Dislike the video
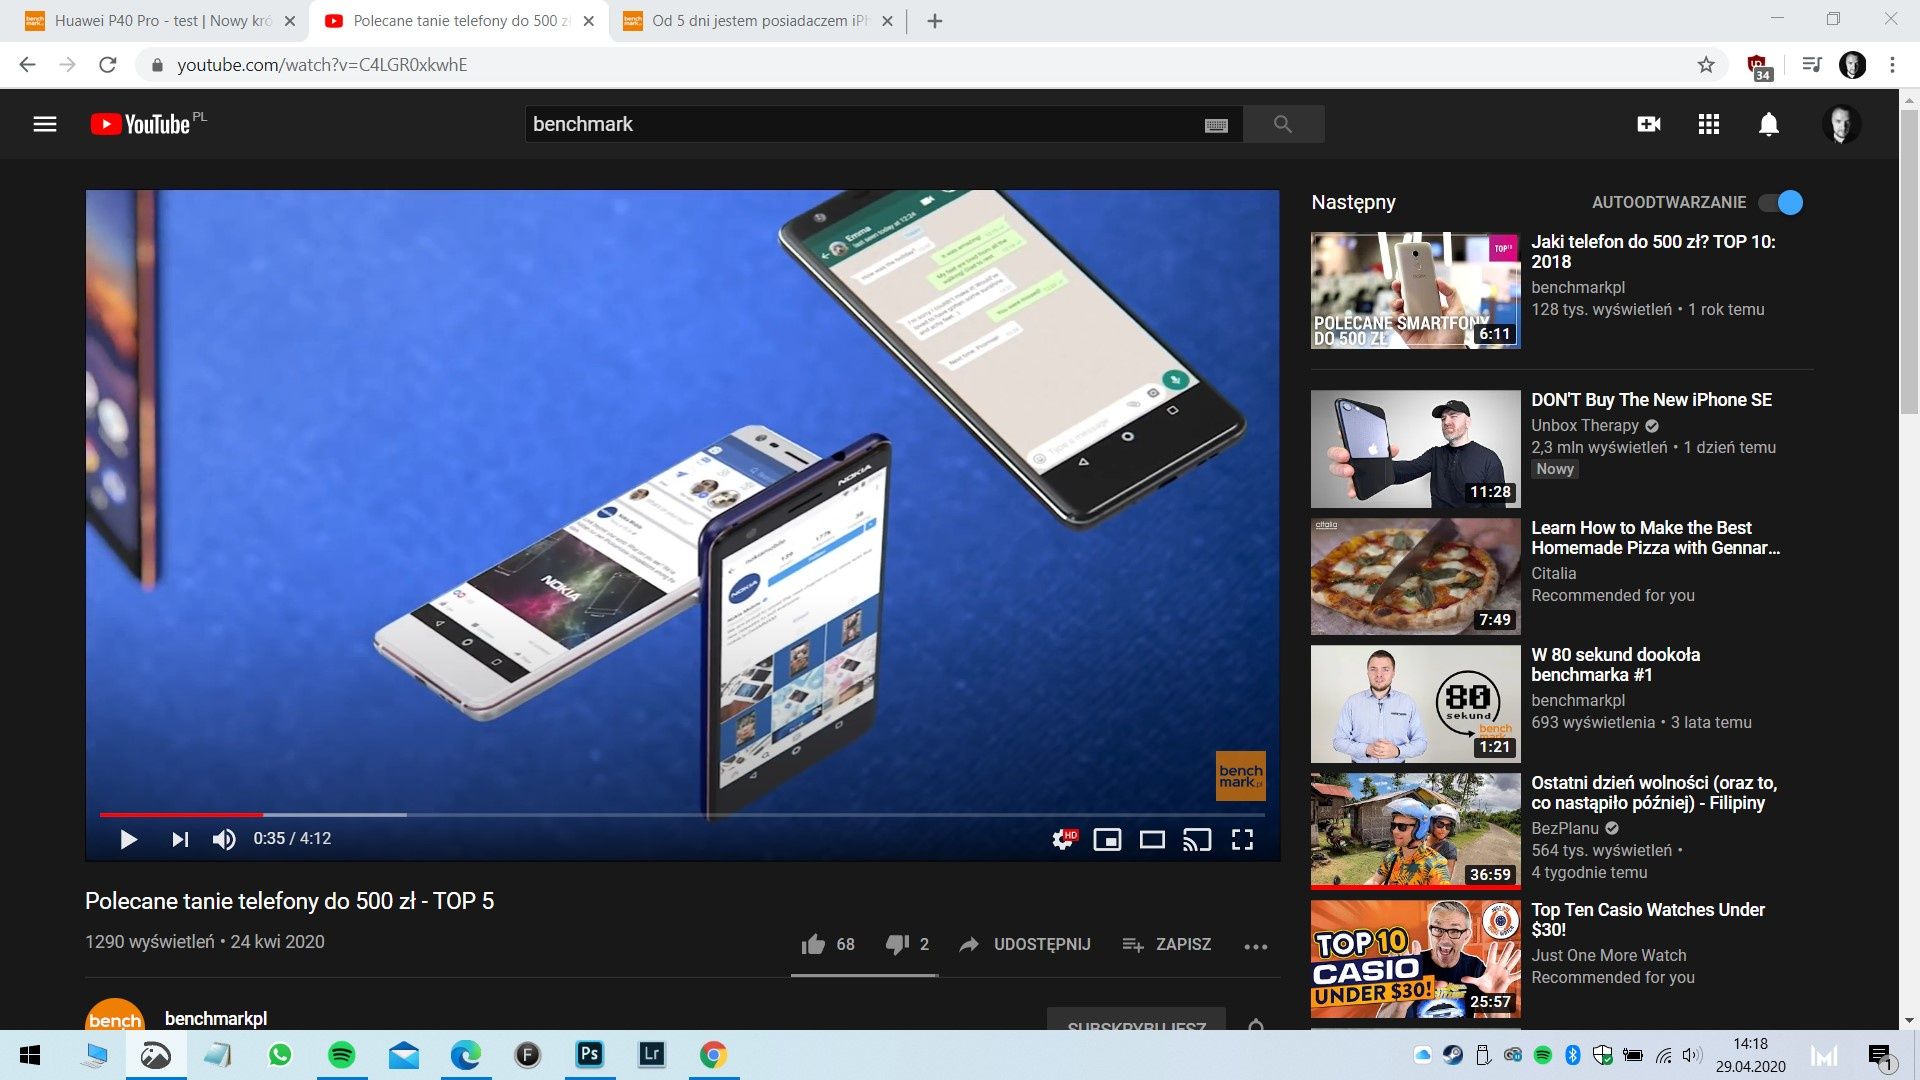Viewport: 1920px width, 1080px height. coord(908,944)
